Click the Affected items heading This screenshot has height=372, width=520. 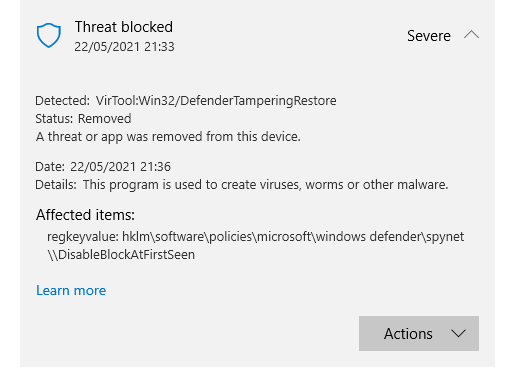click(85, 215)
